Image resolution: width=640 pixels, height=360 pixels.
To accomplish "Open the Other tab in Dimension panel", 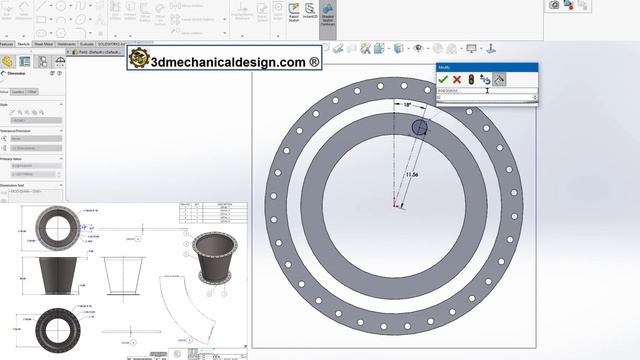I will tap(32, 92).
